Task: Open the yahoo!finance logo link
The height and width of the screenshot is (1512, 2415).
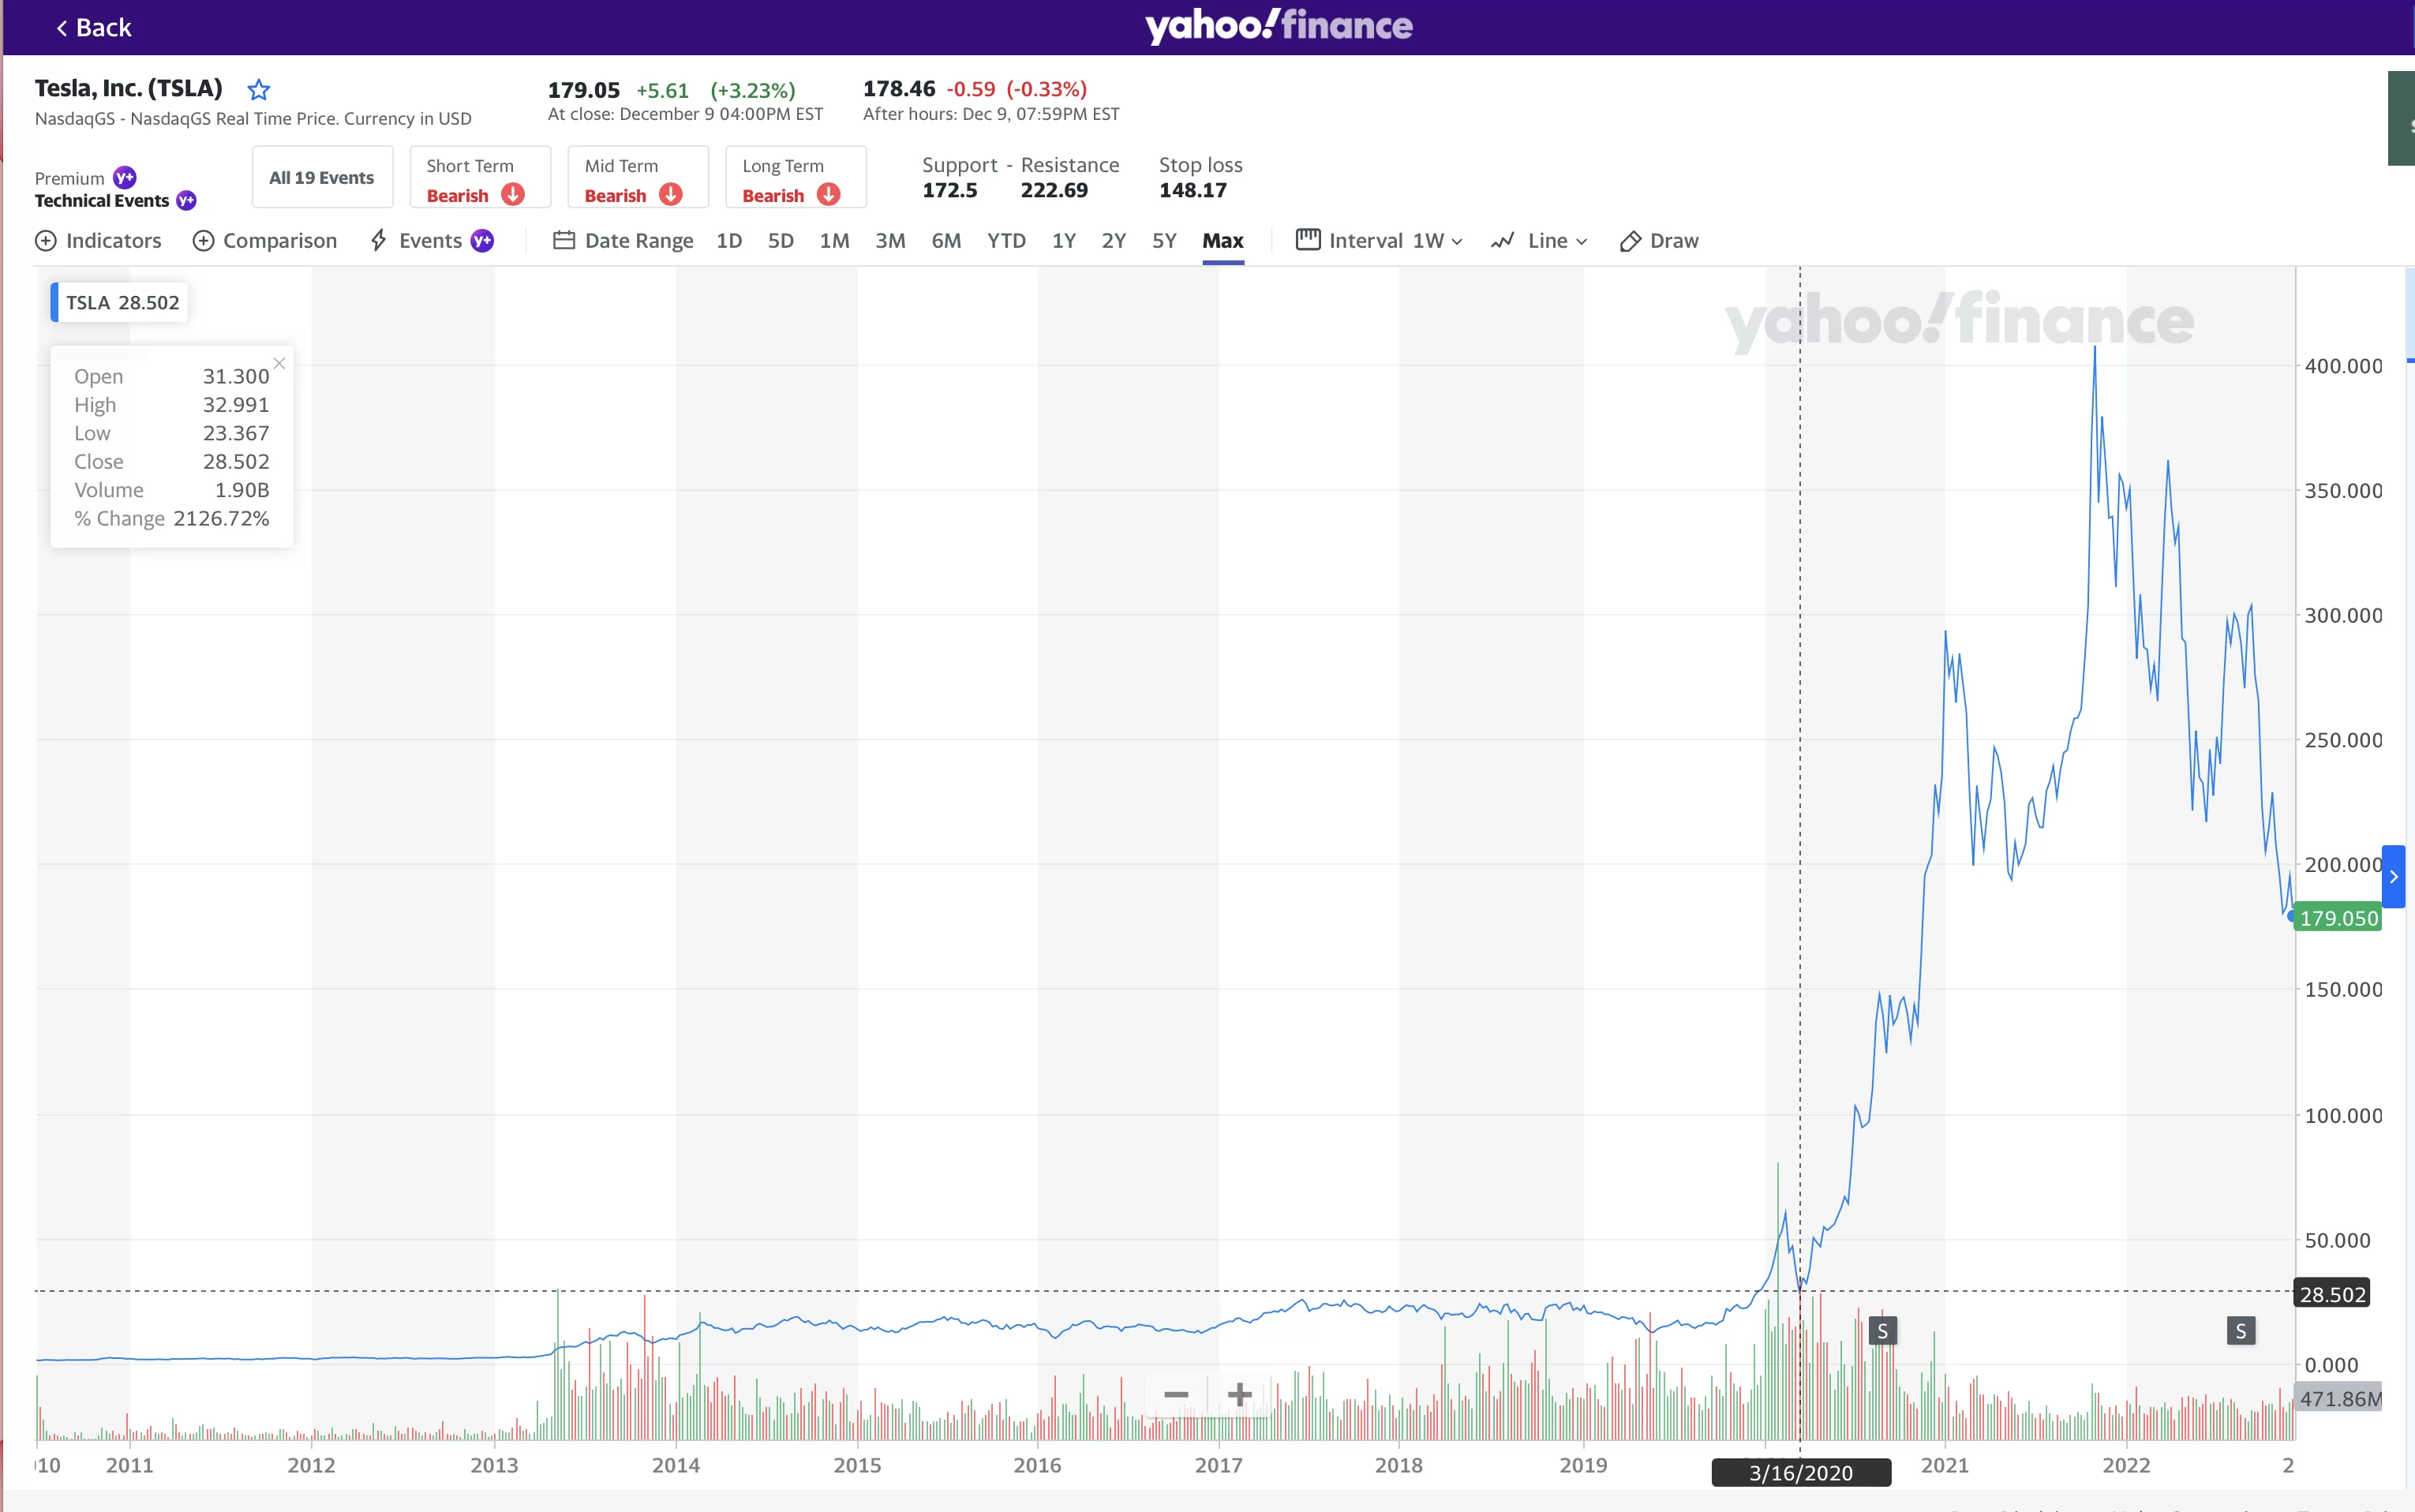Action: click(1278, 25)
